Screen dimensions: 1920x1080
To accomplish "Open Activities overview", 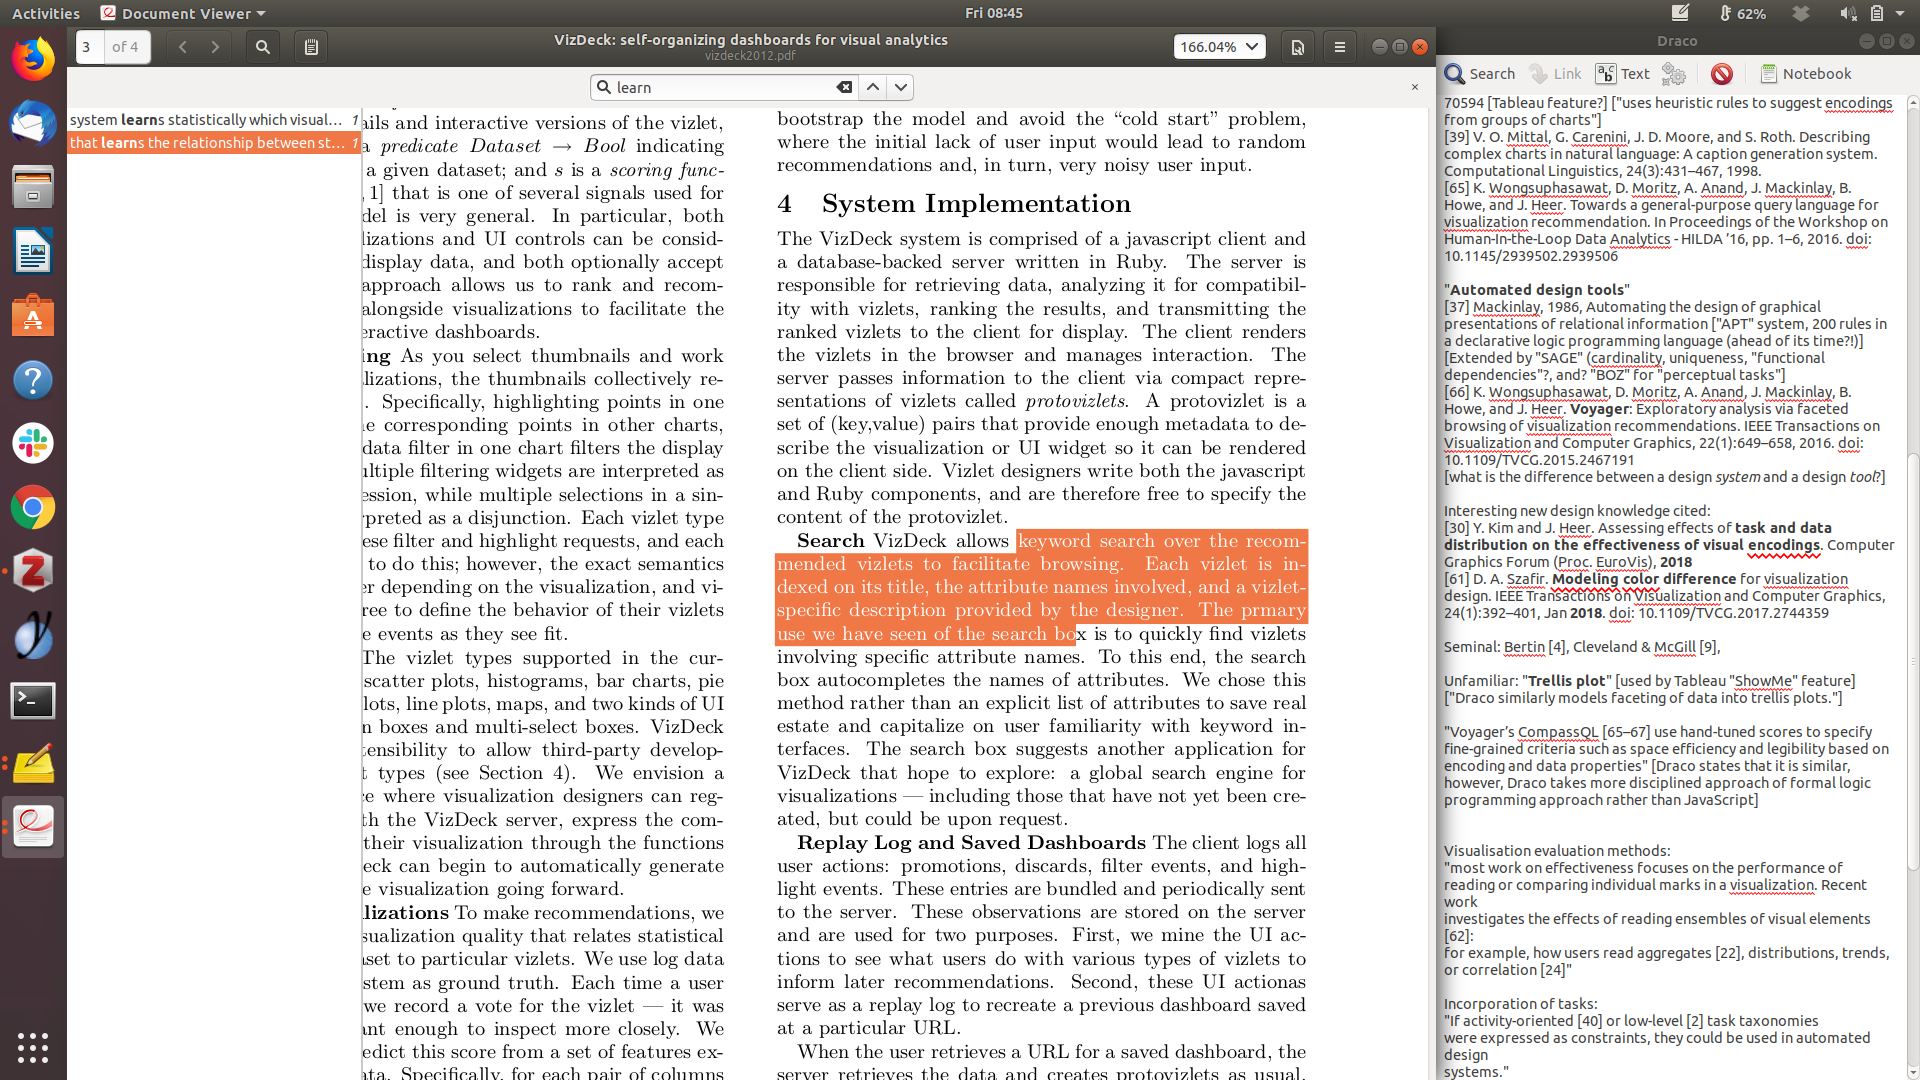I will click(46, 13).
